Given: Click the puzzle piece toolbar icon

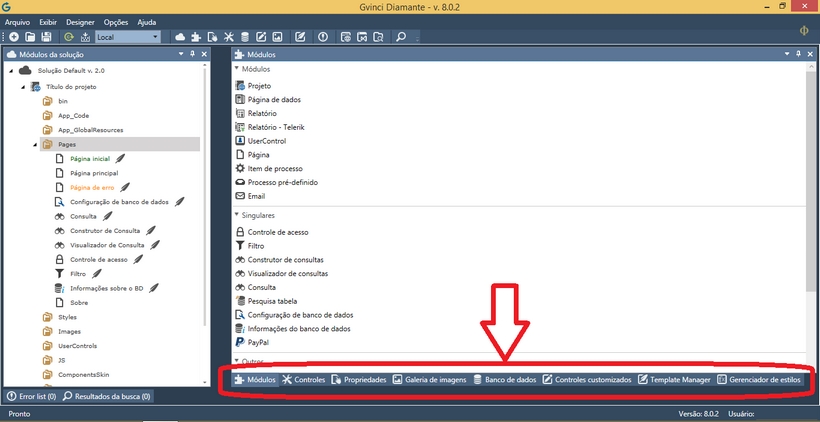Looking at the screenshot, I should click(197, 37).
